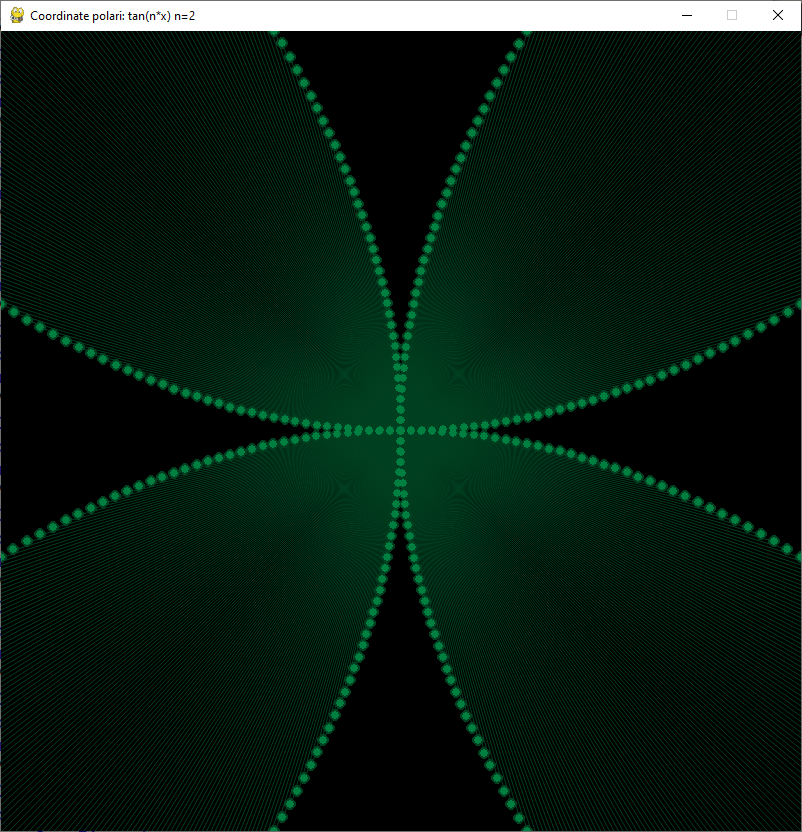
Task: Click the pygame snake icon in title bar
Action: tap(17, 15)
